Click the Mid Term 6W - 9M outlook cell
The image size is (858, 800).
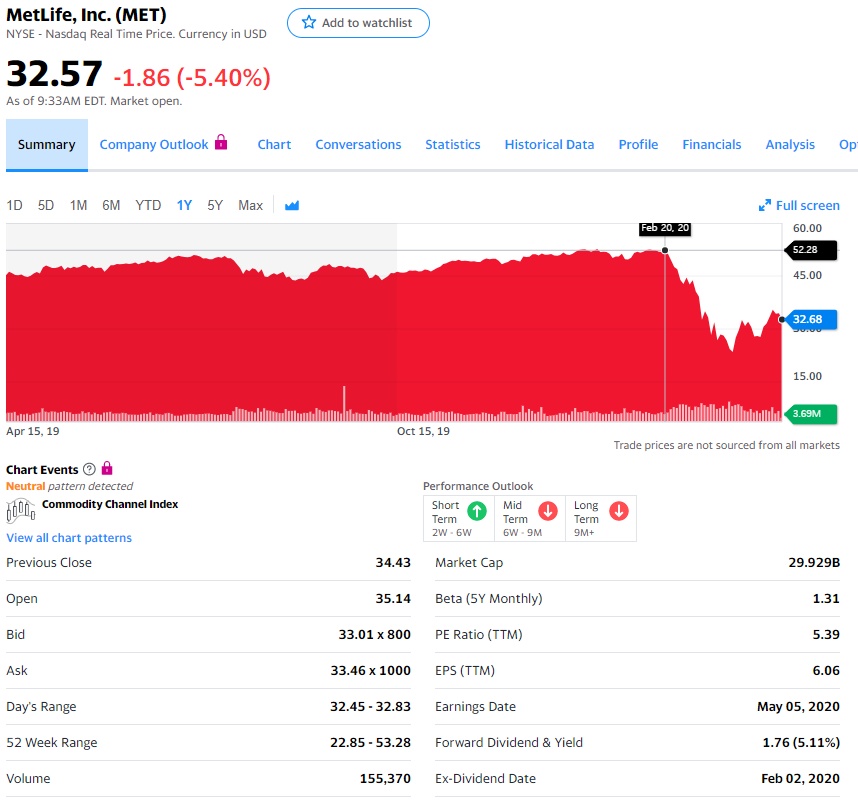530,519
